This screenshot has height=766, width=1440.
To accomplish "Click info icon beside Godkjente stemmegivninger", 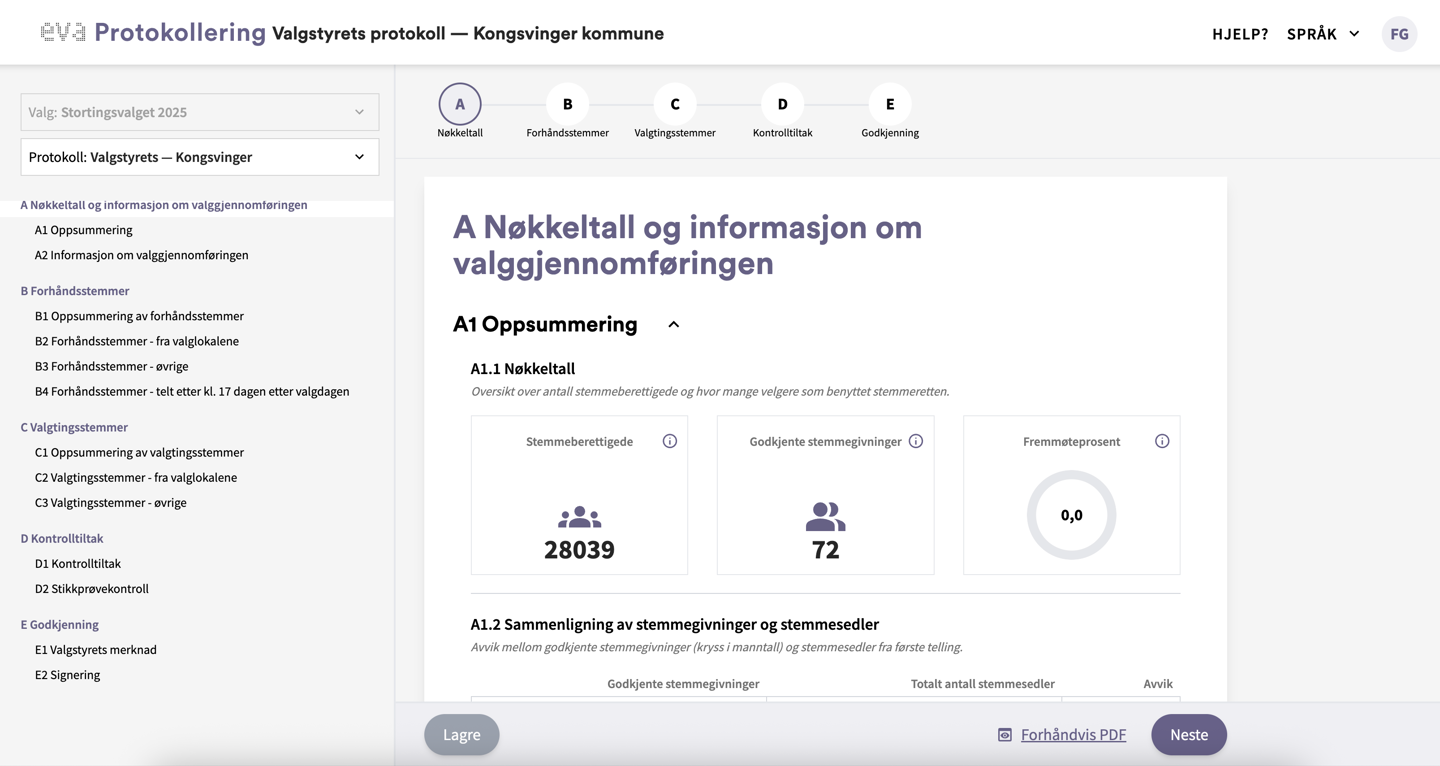I will tap(916, 441).
